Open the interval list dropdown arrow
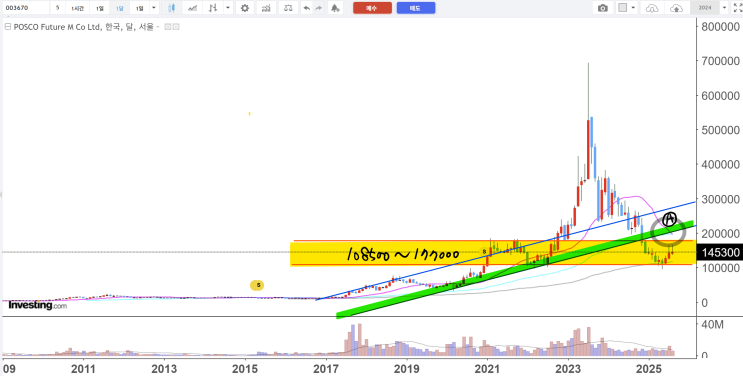743x376 pixels. tap(154, 8)
